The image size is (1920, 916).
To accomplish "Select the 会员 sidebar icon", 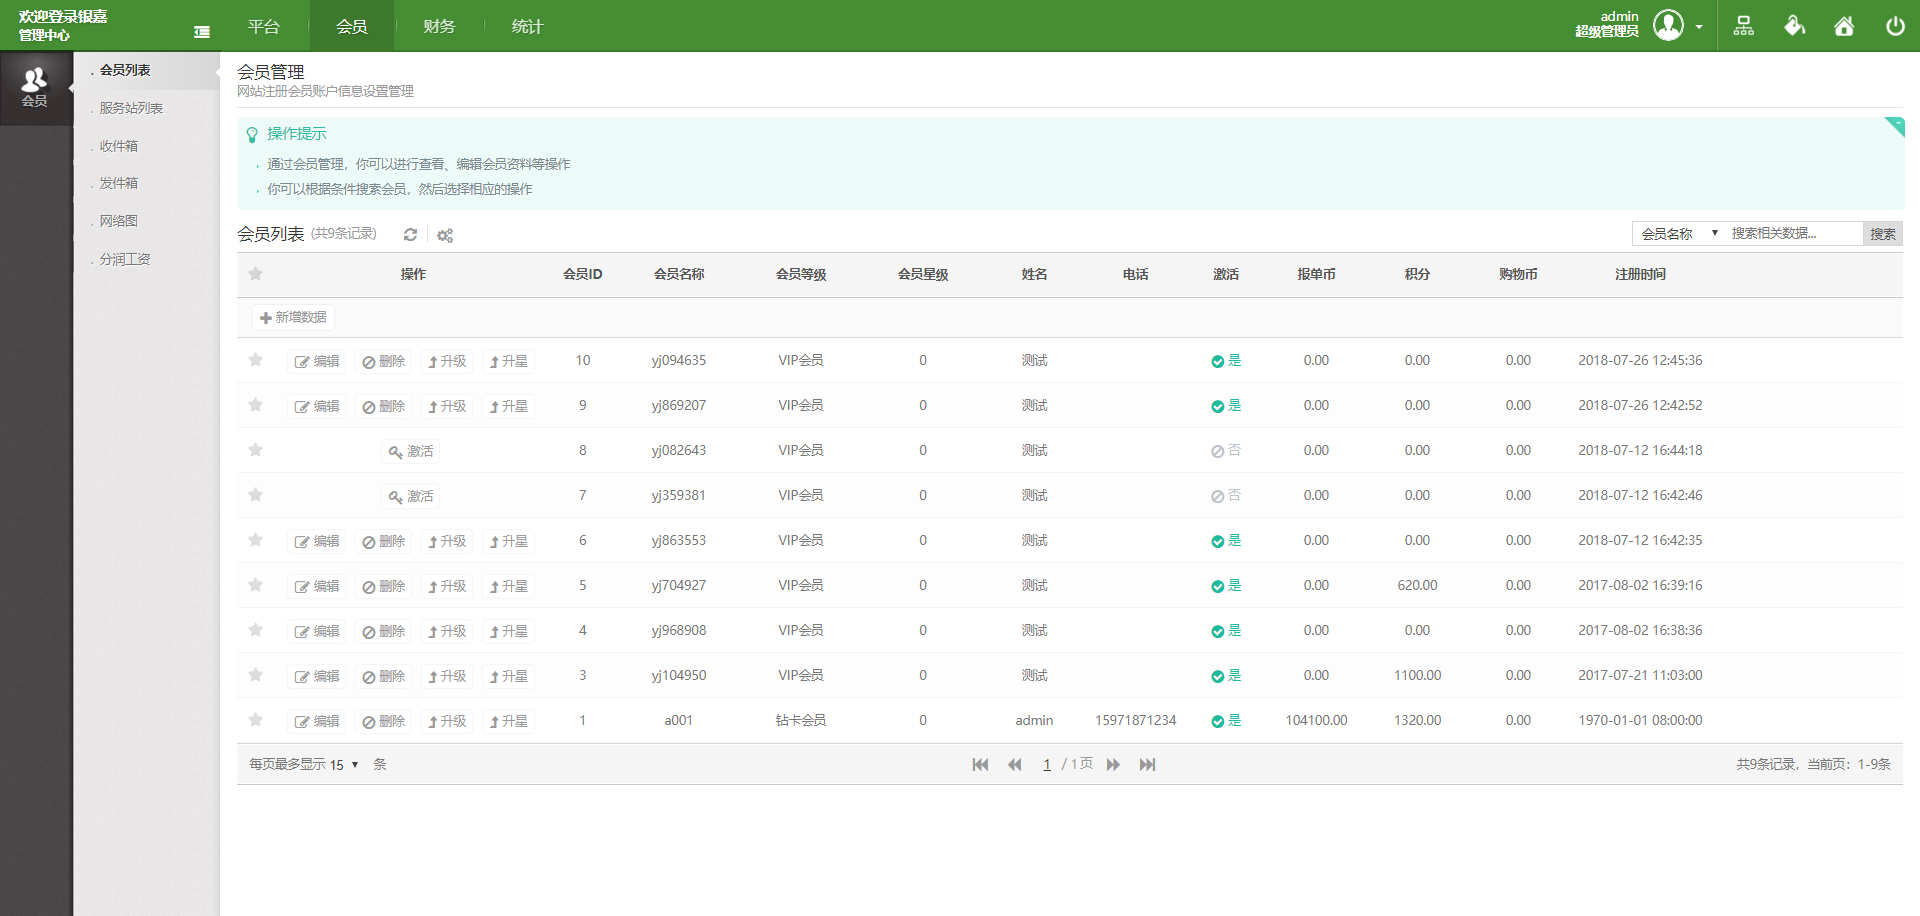I will (35, 88).
